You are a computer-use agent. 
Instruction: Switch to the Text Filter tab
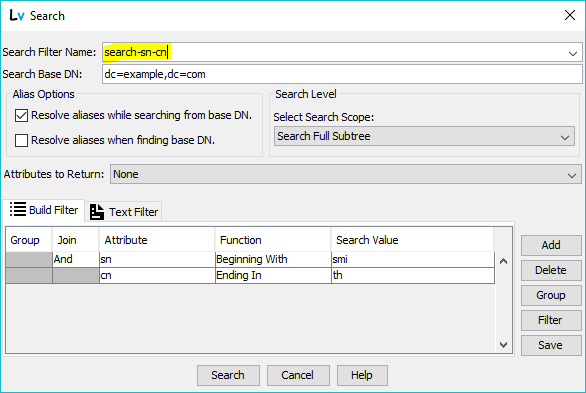click(124, 212)
